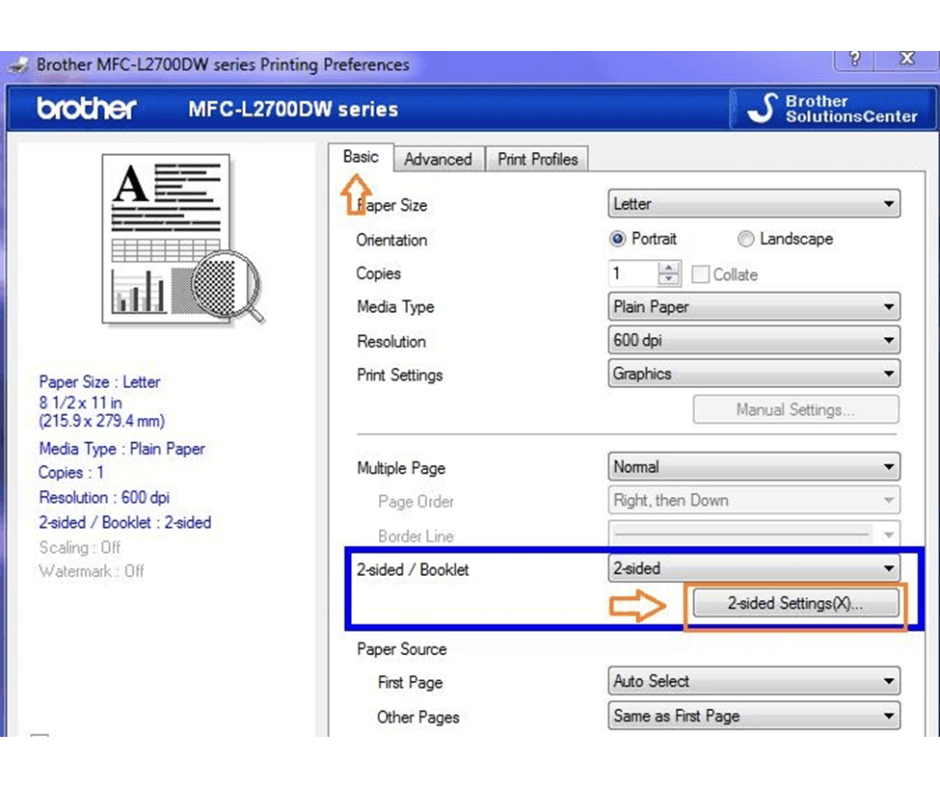This screenshot has width=940, height=788.
Task: Click the Copies spinner arrows
Action: [669, 274]
